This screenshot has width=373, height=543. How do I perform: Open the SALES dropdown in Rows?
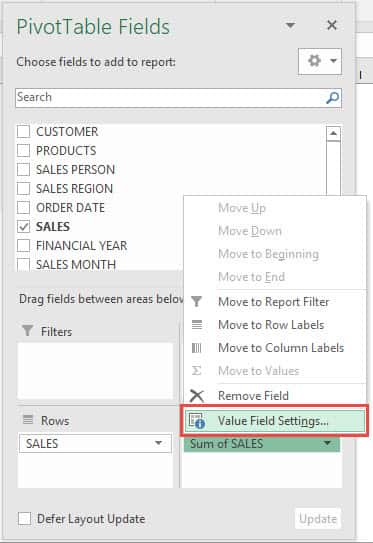pos(159,443)
